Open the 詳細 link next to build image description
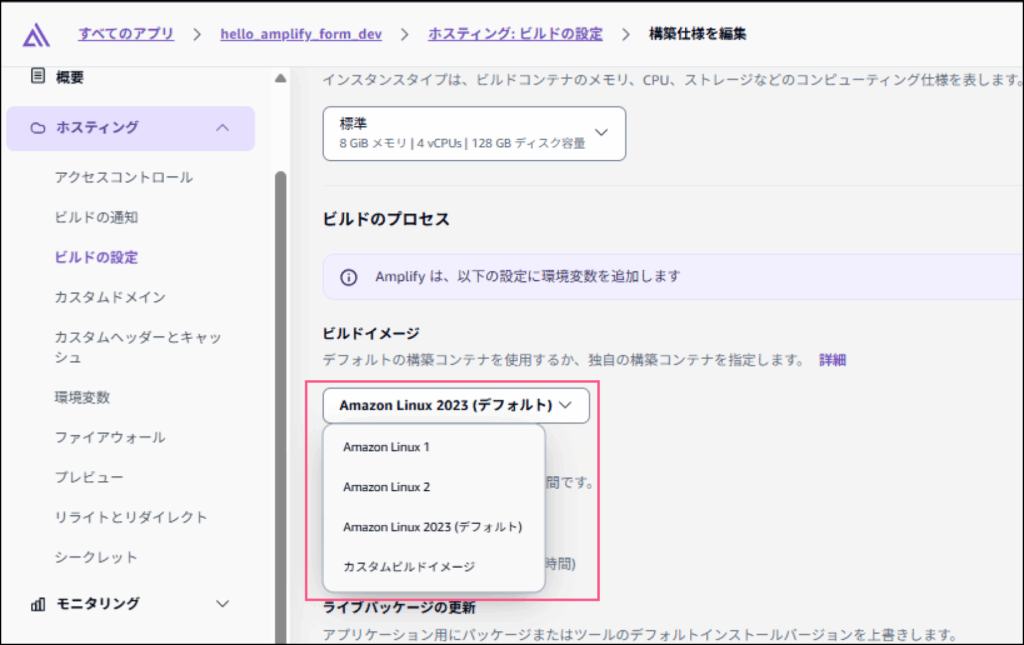This screenshot has height=645, width=1024. (832, 360)
